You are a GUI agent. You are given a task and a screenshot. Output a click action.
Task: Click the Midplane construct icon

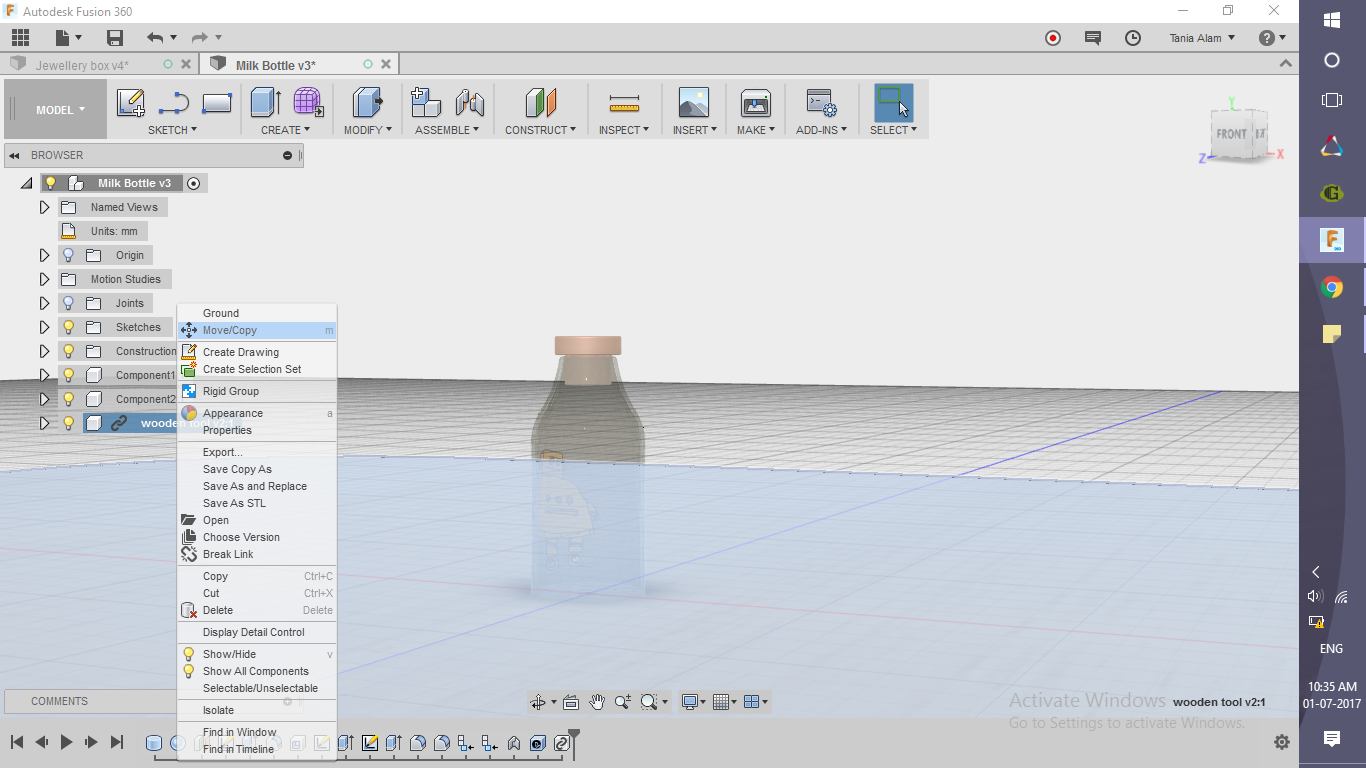click(x=541, y=102)
